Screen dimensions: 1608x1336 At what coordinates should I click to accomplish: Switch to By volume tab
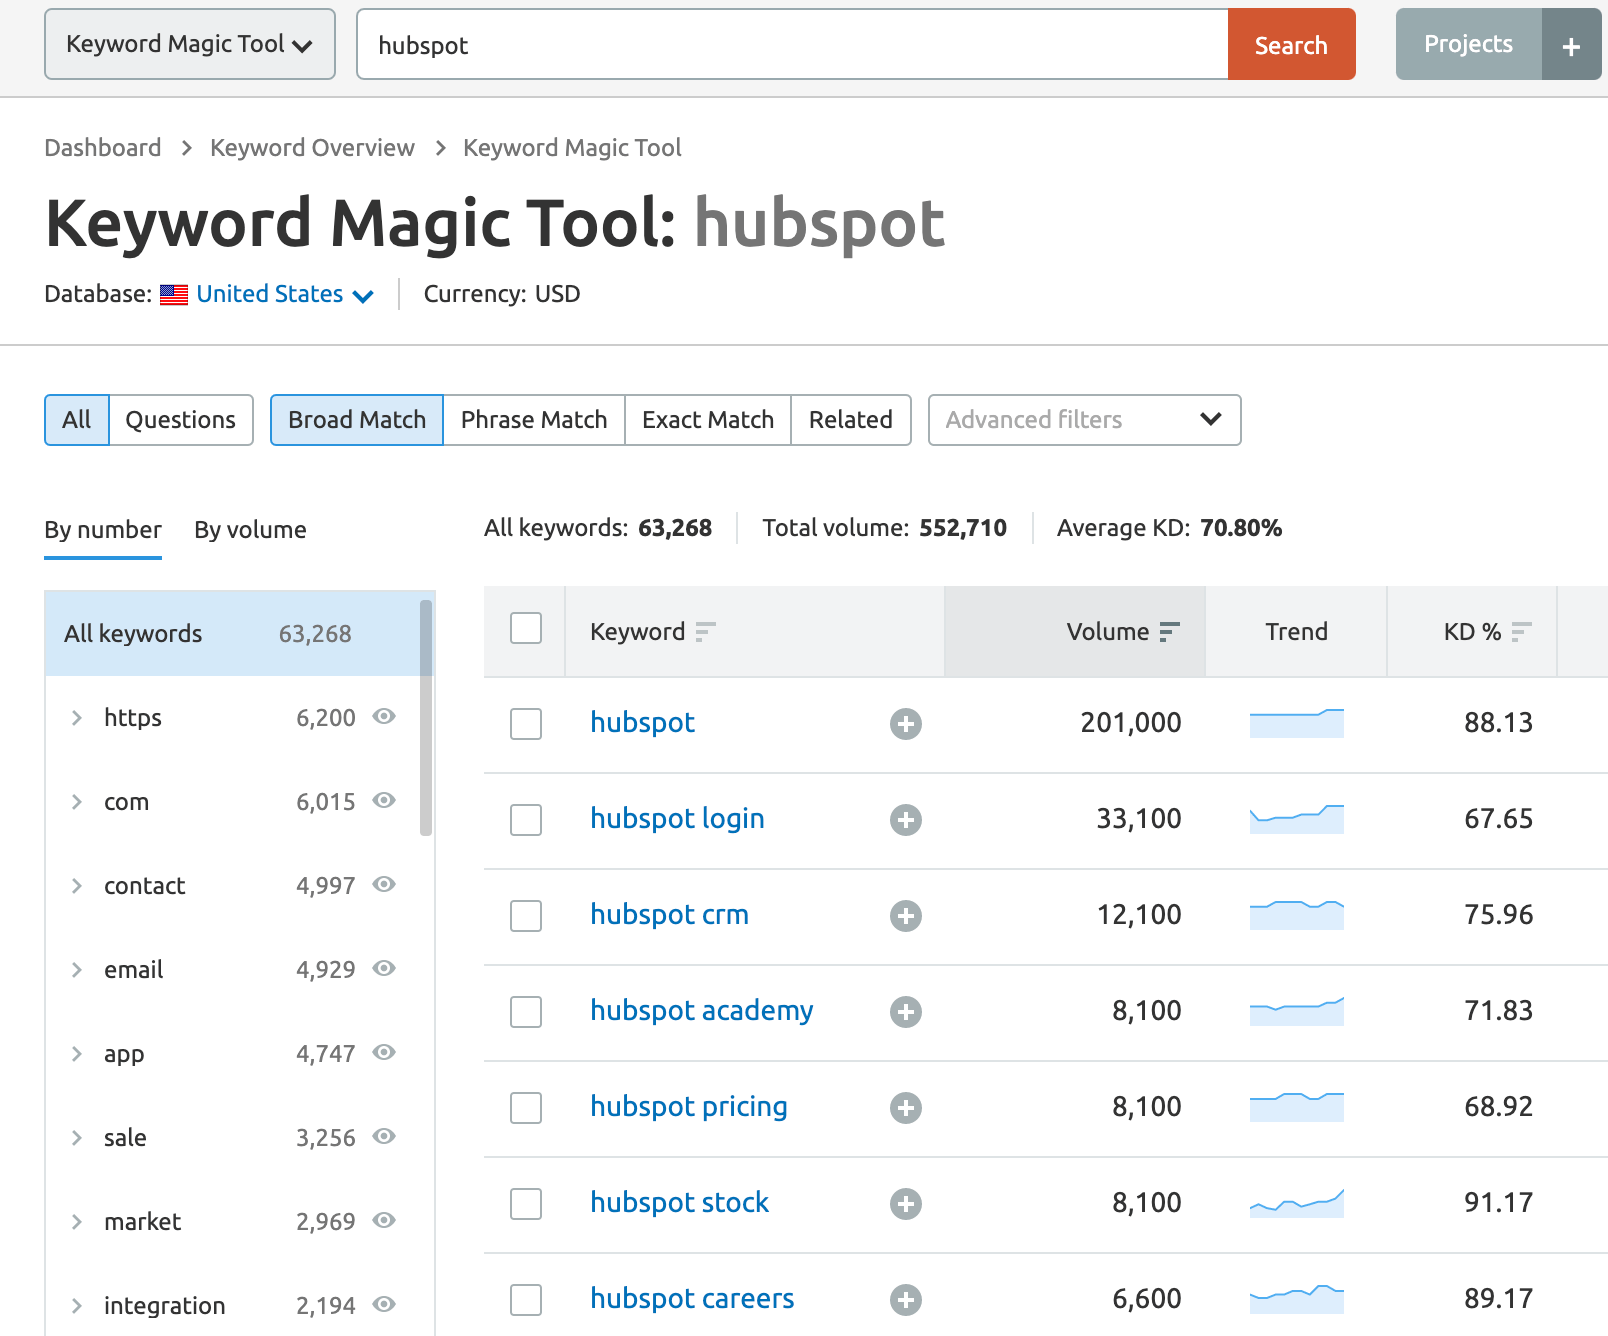tap(250, 530)
